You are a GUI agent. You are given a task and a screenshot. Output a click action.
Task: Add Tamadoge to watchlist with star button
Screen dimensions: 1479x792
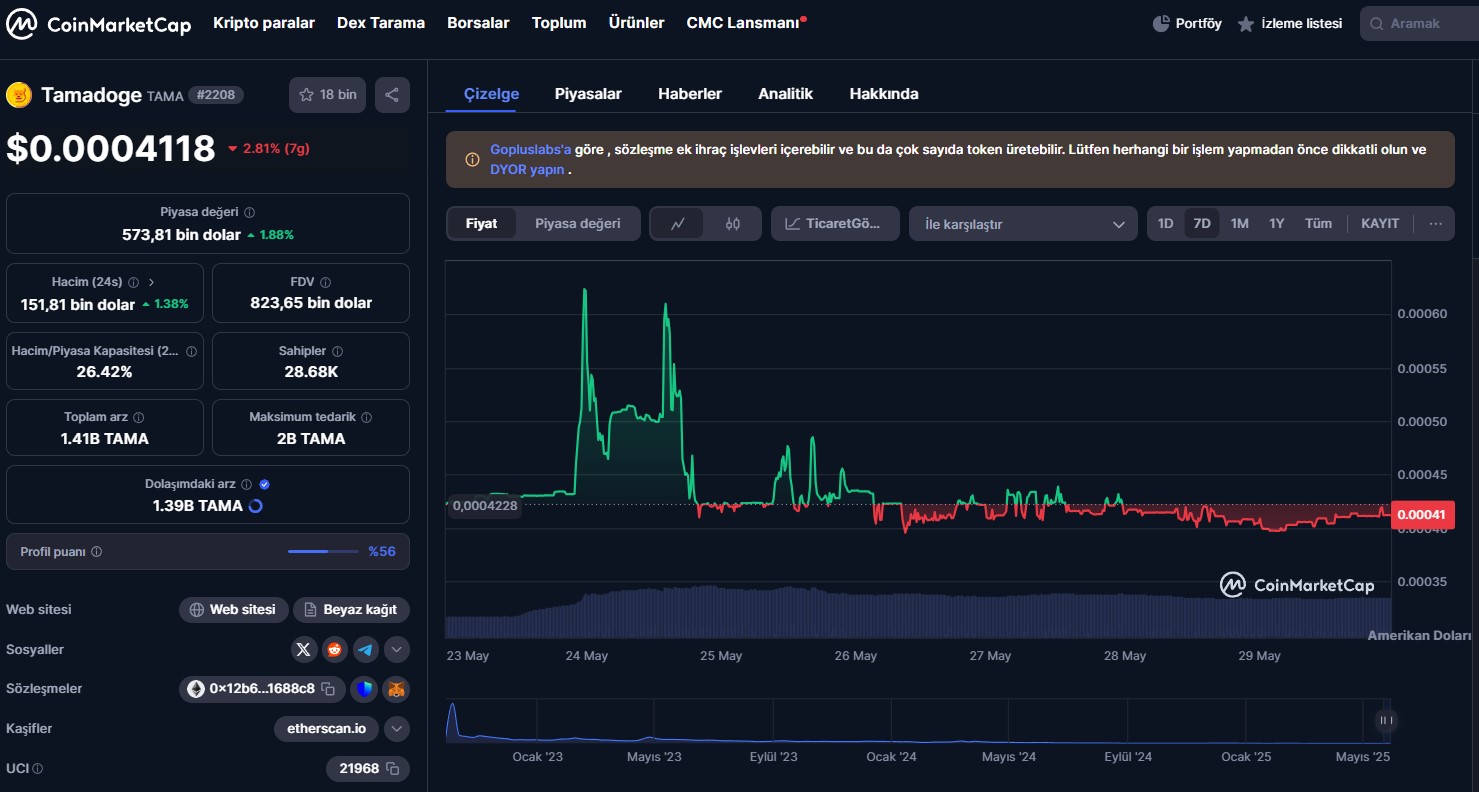tap(327, 95)
